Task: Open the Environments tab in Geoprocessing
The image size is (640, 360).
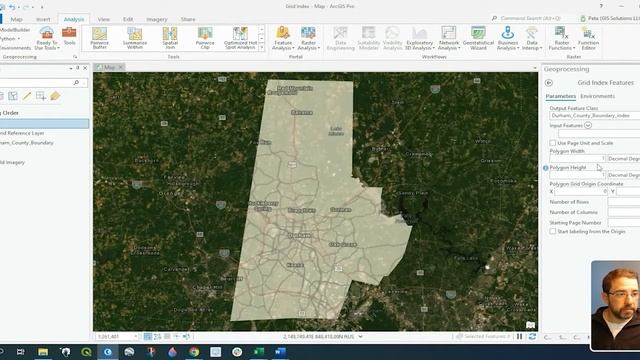Action: pos(597,96)
